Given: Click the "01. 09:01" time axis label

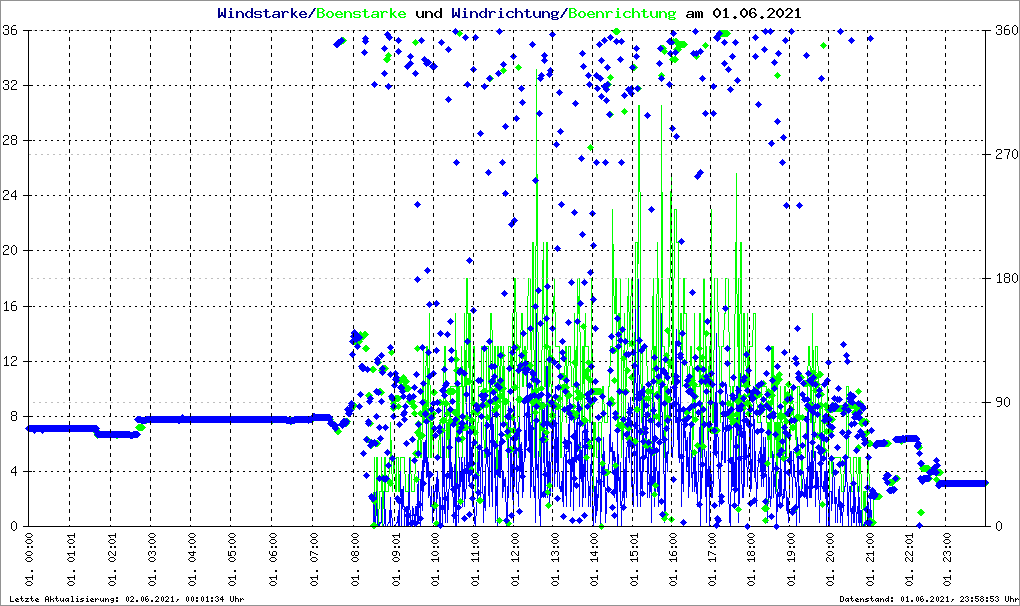Looking at the screenshot, I should (395, 559).
